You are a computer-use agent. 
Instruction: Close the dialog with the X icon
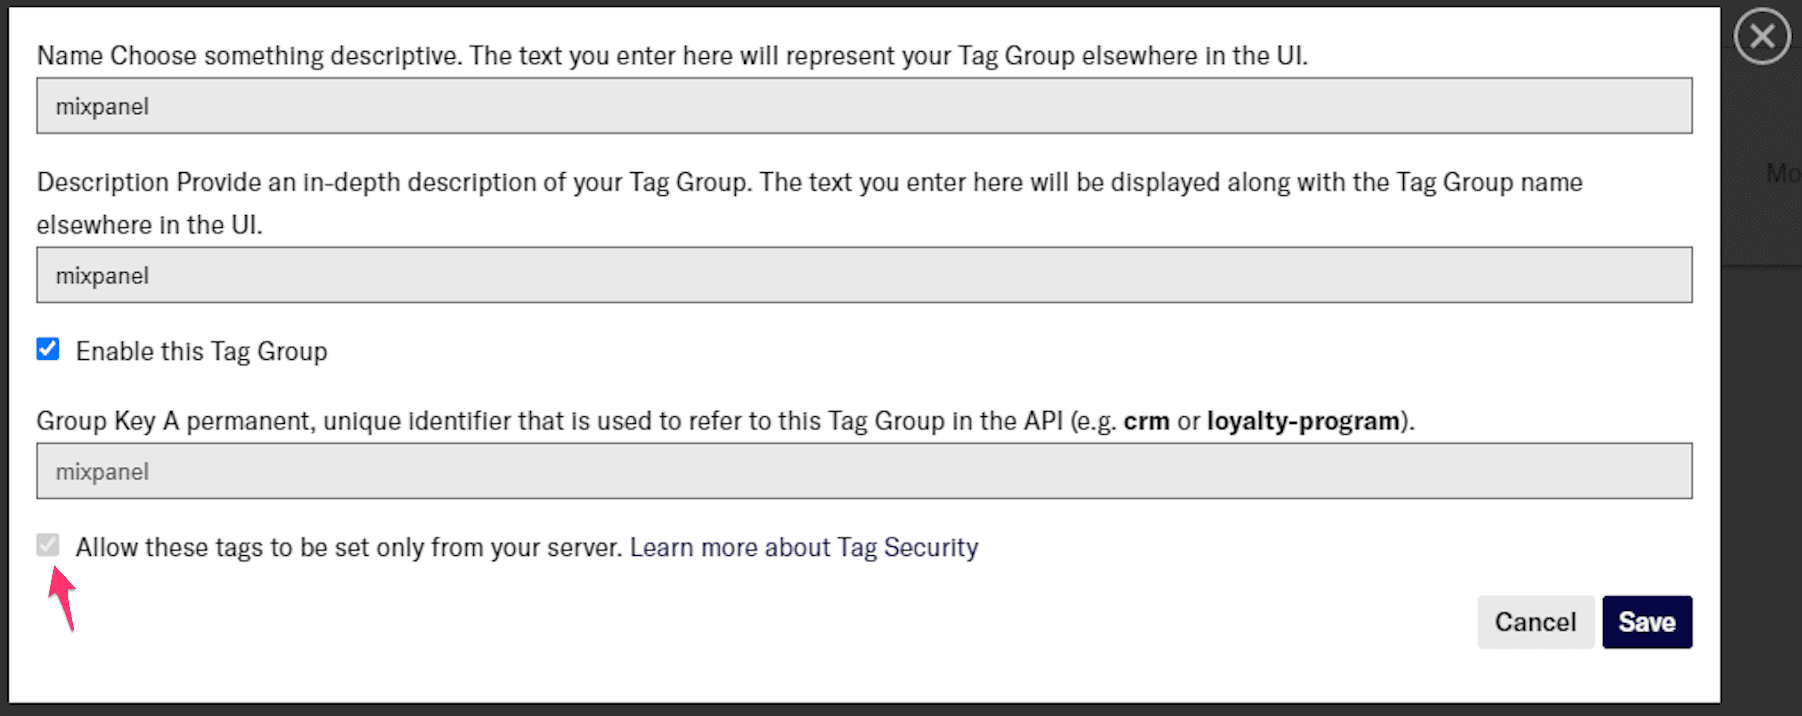point(1762,37)
